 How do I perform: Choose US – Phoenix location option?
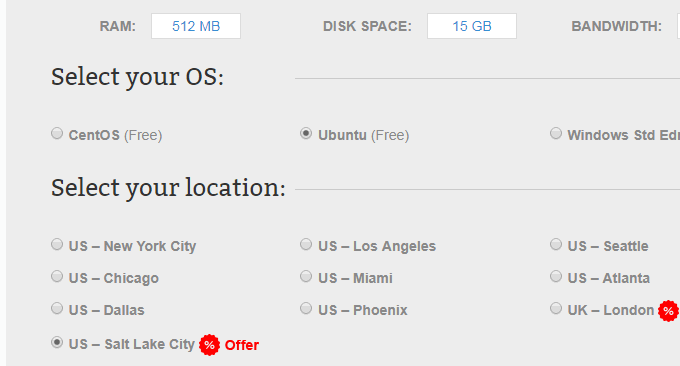point(306,308)
